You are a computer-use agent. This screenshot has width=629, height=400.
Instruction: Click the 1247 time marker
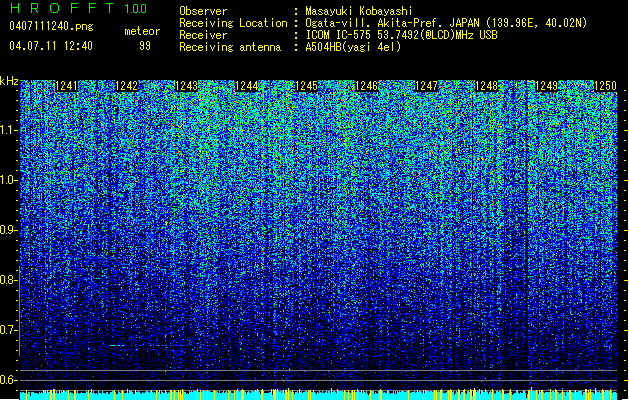(426, 86)
